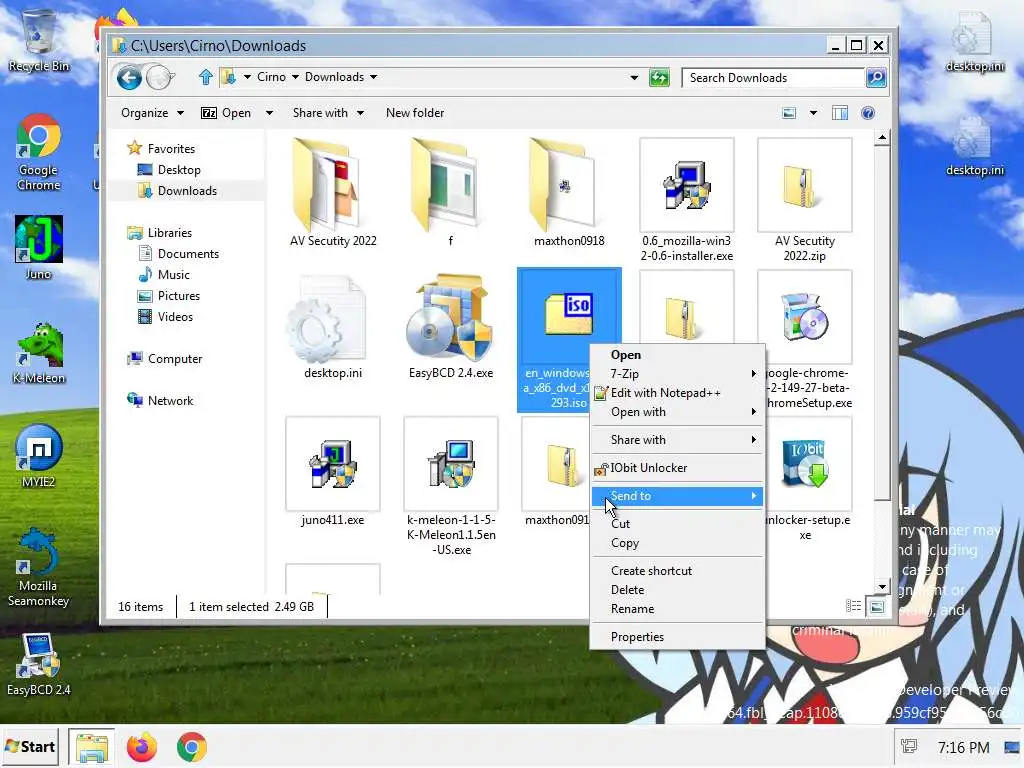Select the AV Secutity 2022 folder
This screenshot has width=1024, height=768.
[x=333, y=193]
